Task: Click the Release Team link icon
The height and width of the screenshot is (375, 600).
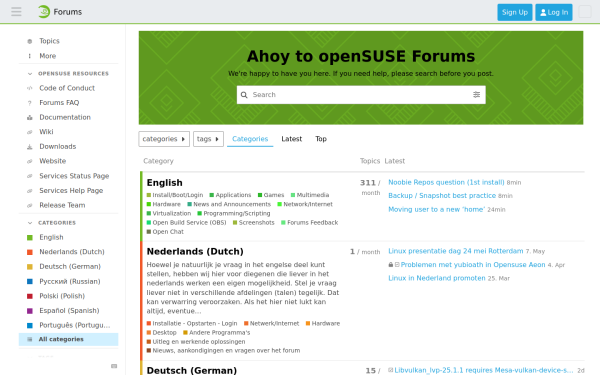Action: [x=30, y=205]
